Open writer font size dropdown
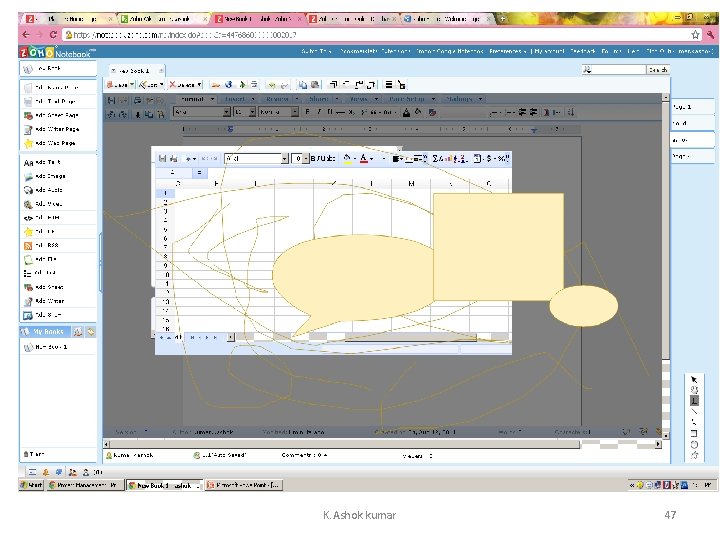The width and height of the screenshot is (720, 540). coord(252,112)
